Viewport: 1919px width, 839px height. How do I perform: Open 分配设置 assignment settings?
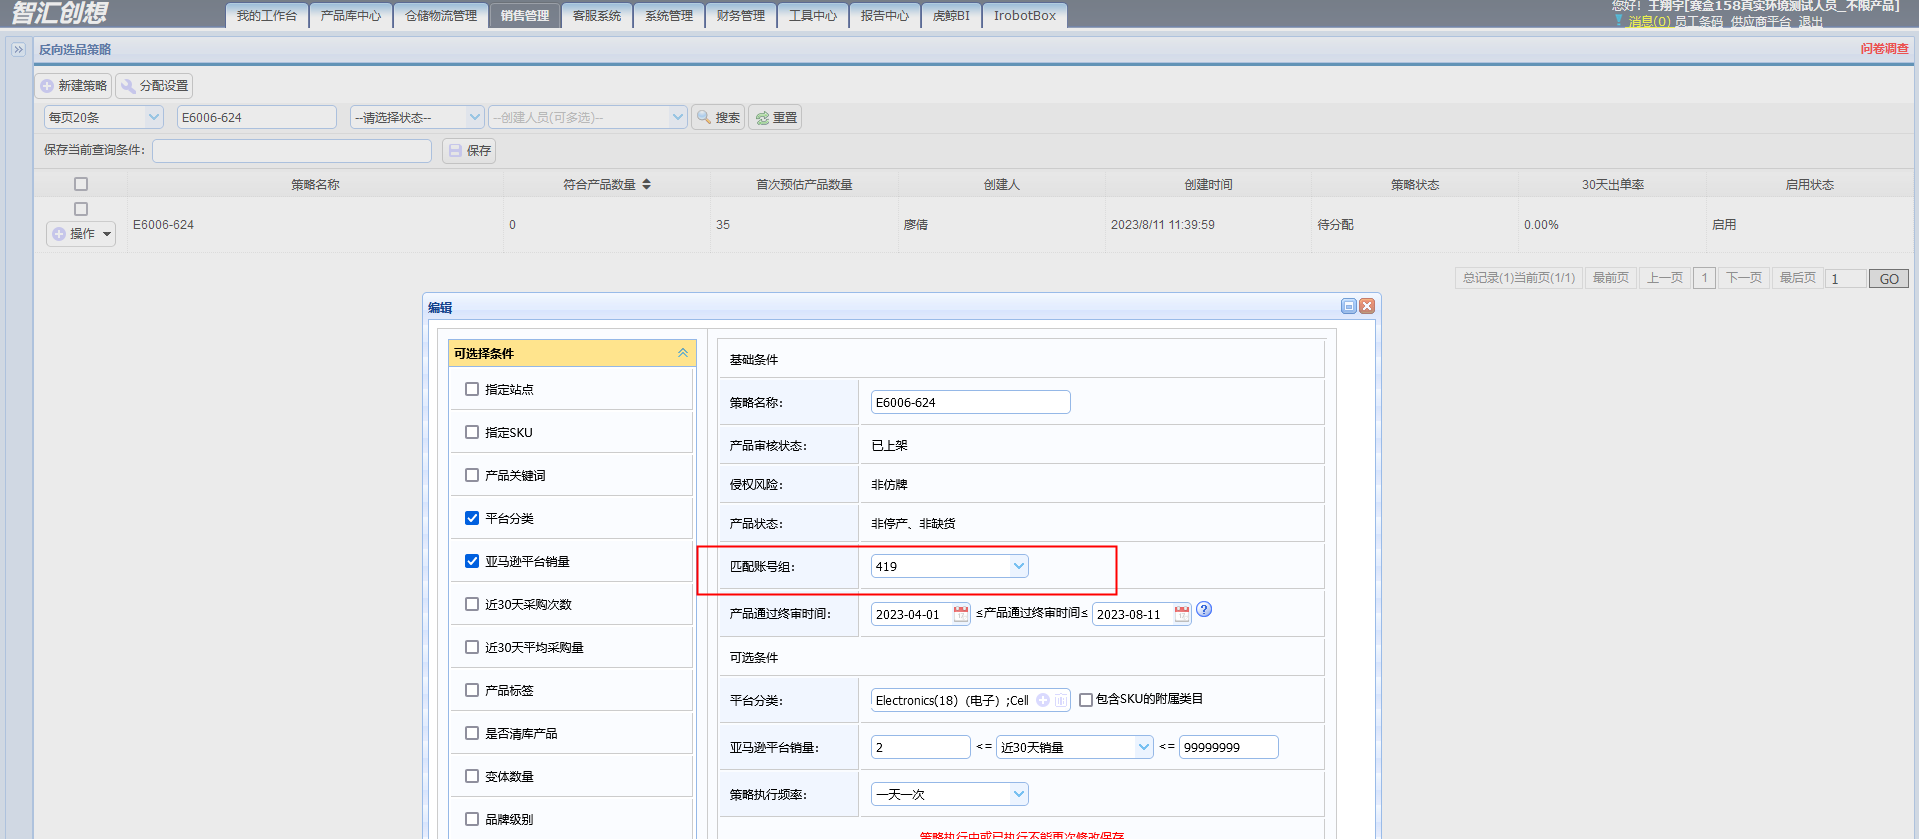pyautogui.click(x=154, y=86)
